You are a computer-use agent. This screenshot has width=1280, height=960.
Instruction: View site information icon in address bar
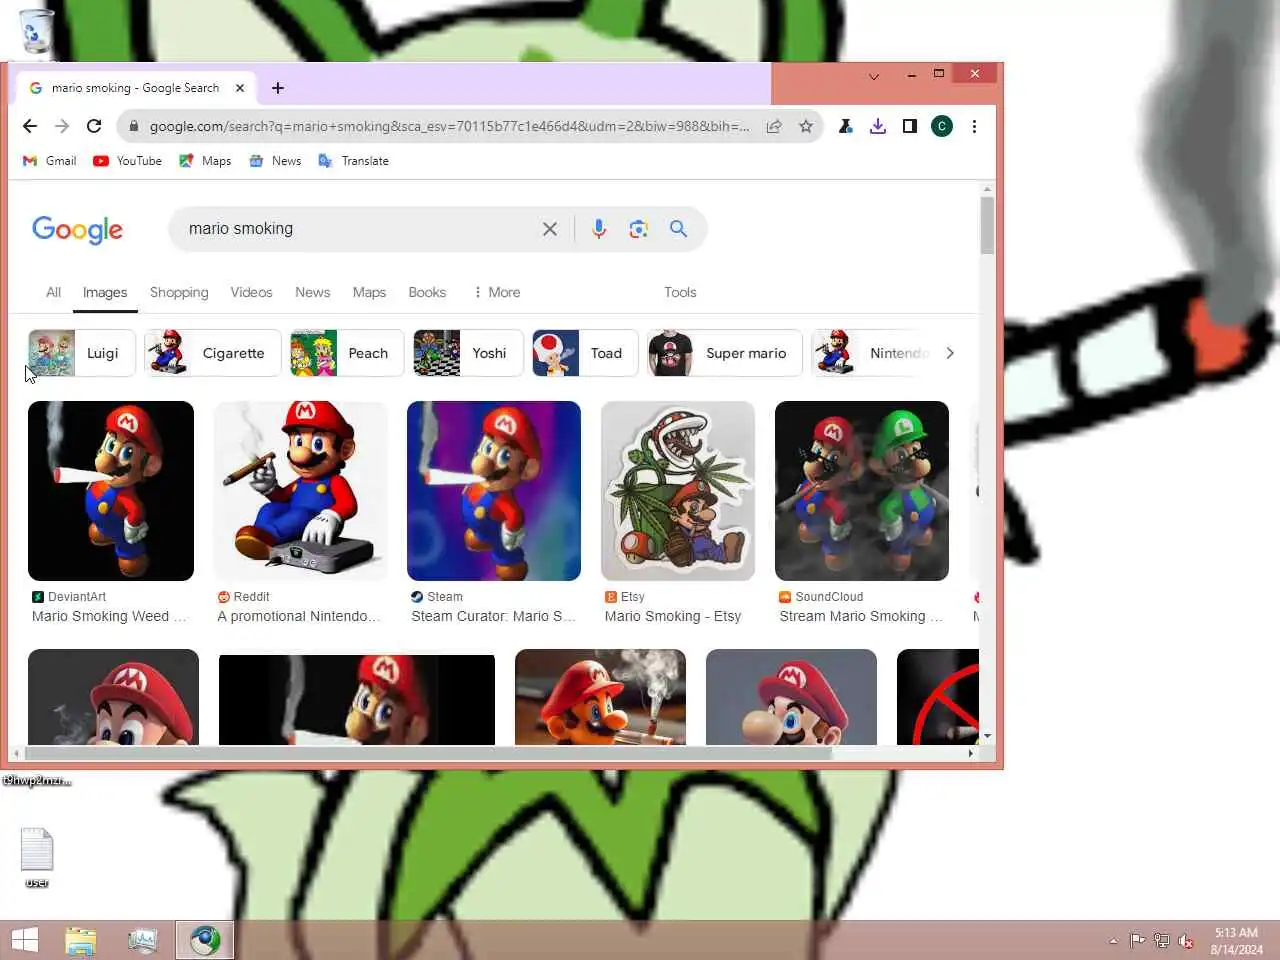(133, 126)
